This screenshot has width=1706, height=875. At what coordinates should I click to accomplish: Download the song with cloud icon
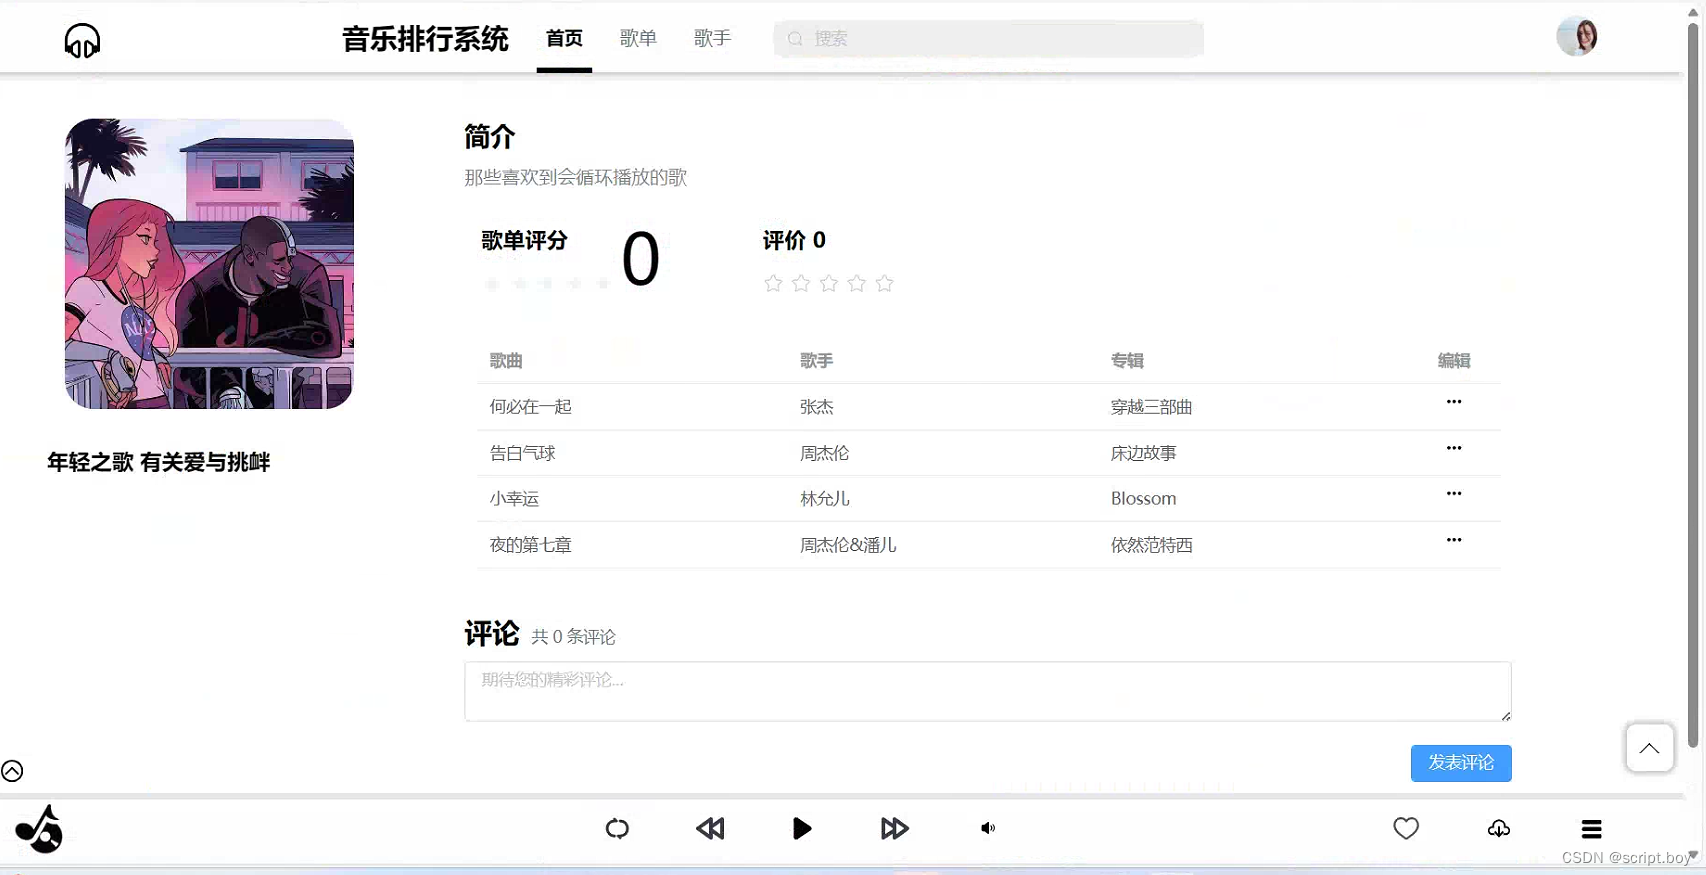(x=1499, y=828)
